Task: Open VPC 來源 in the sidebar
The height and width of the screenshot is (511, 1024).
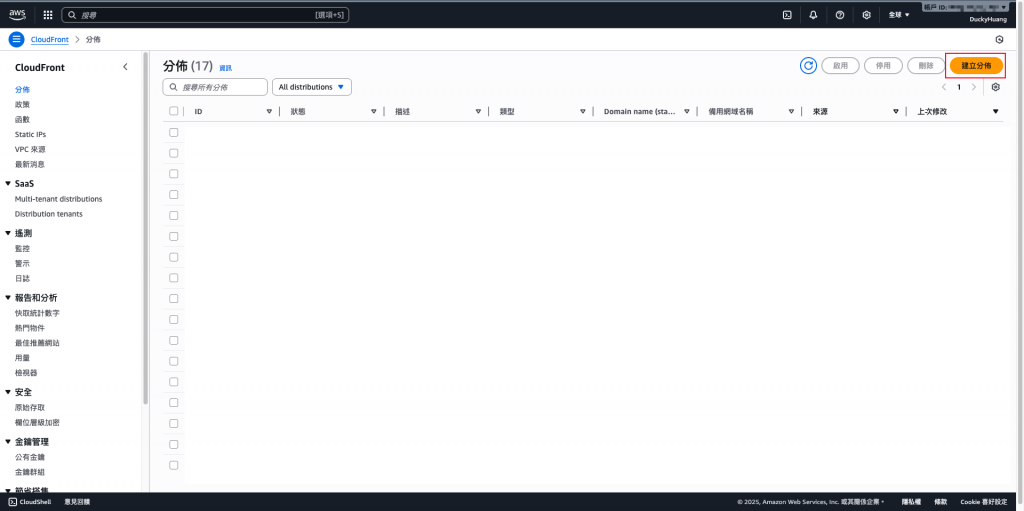Action: click(30, 150)
